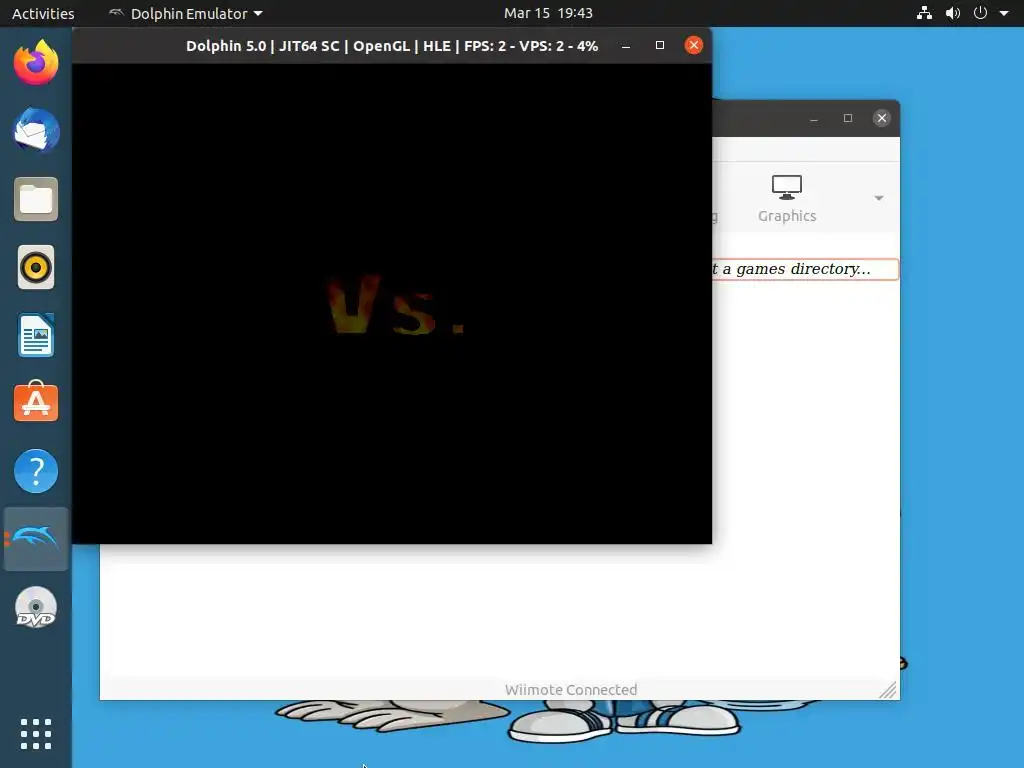This screenshot has width=1024, height=768.
Task: Open the network status icon in the top bar
Action: [924, 13]
